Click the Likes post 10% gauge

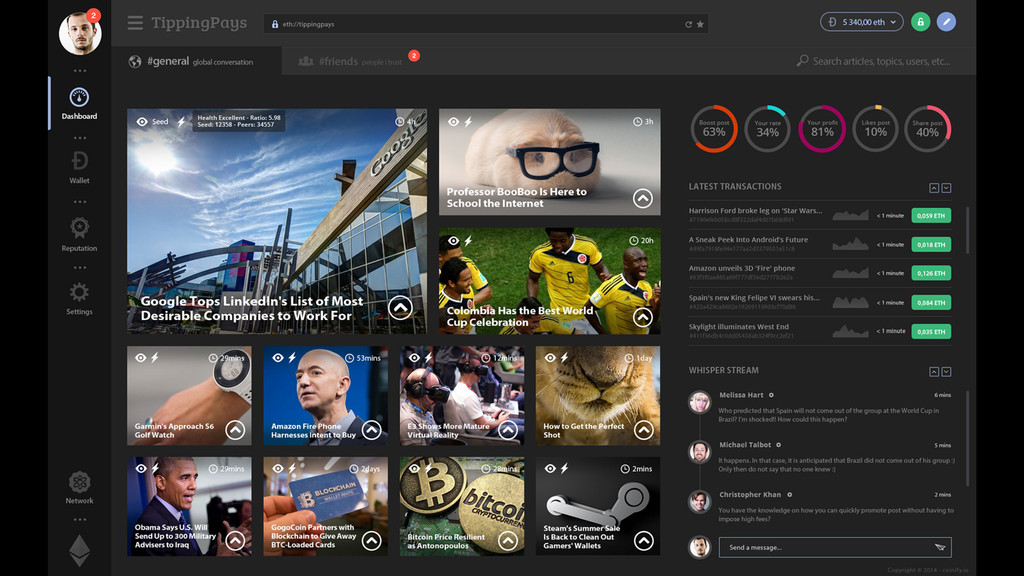click(875, 129)
